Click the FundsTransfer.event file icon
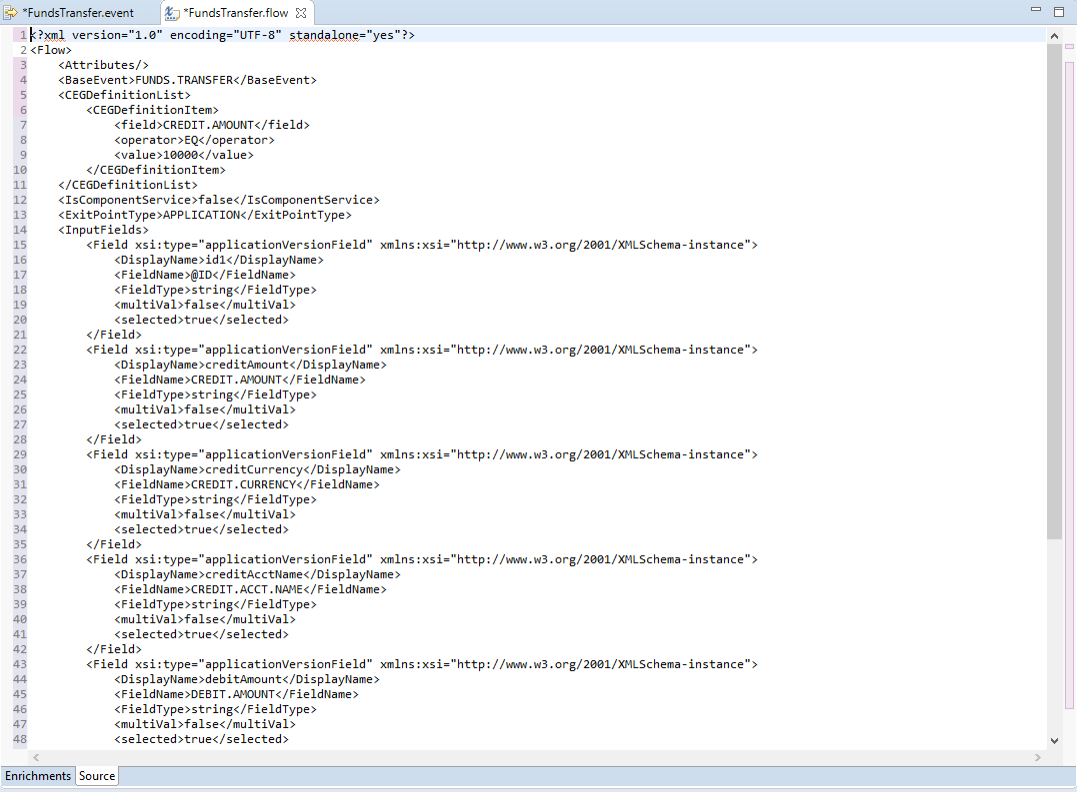This screenshot has width=1077, height=792. pos(11,13)
